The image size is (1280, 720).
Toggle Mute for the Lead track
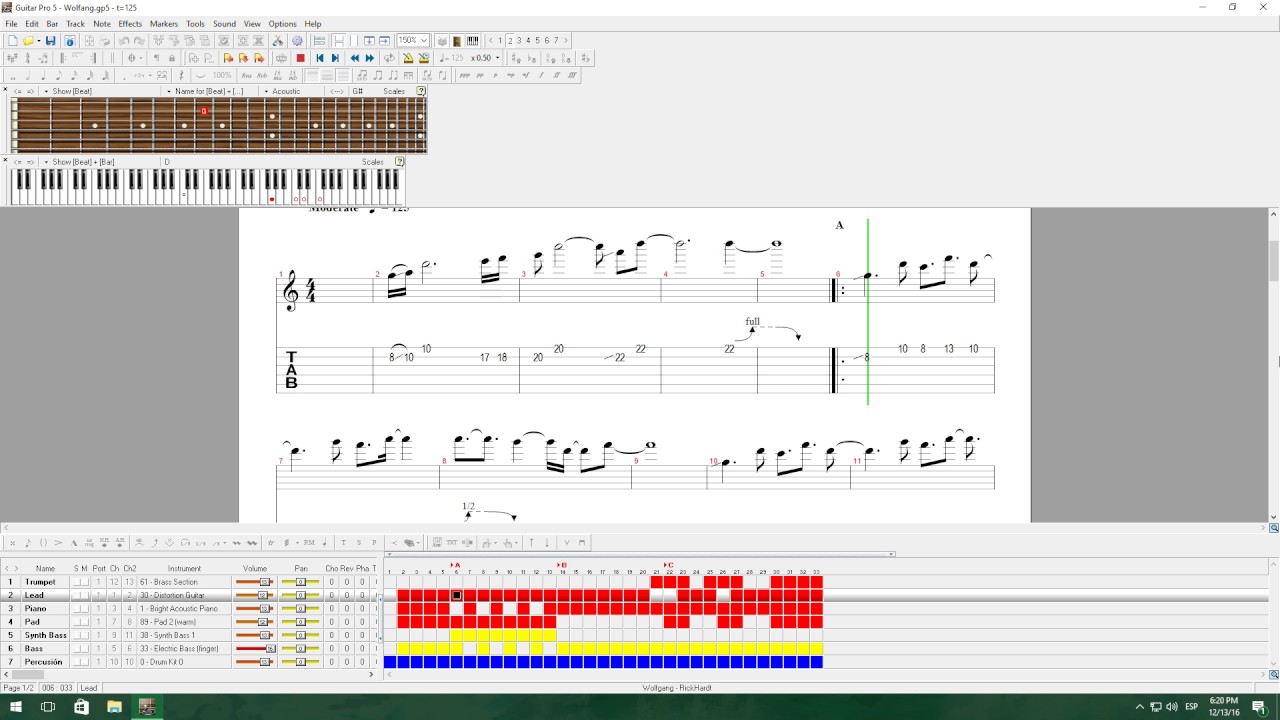tap(85, 595)
